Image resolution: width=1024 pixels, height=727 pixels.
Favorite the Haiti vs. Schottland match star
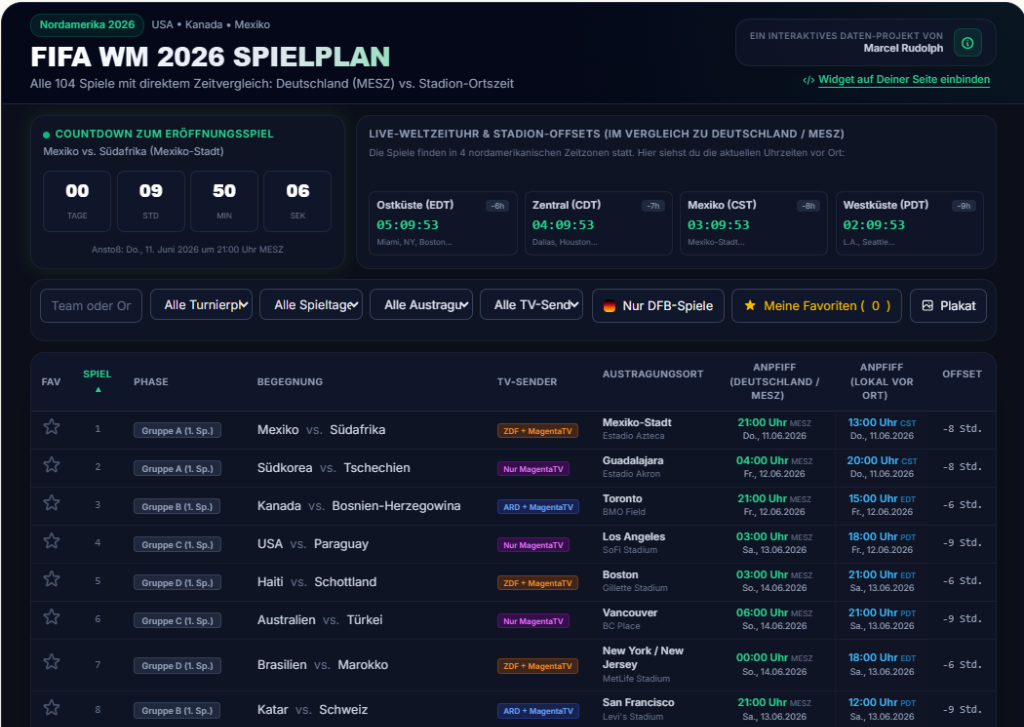tap(52, 579)
